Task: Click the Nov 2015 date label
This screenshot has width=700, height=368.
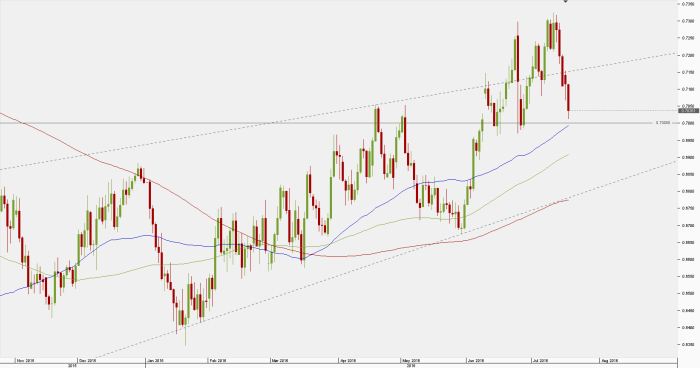Action: pyautogui.click(x=25, y=360)
